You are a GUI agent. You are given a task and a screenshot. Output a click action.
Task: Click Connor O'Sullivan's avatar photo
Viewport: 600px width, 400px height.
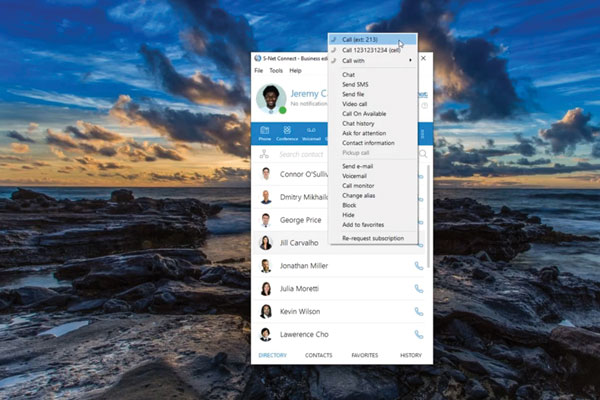coord(266,174)
